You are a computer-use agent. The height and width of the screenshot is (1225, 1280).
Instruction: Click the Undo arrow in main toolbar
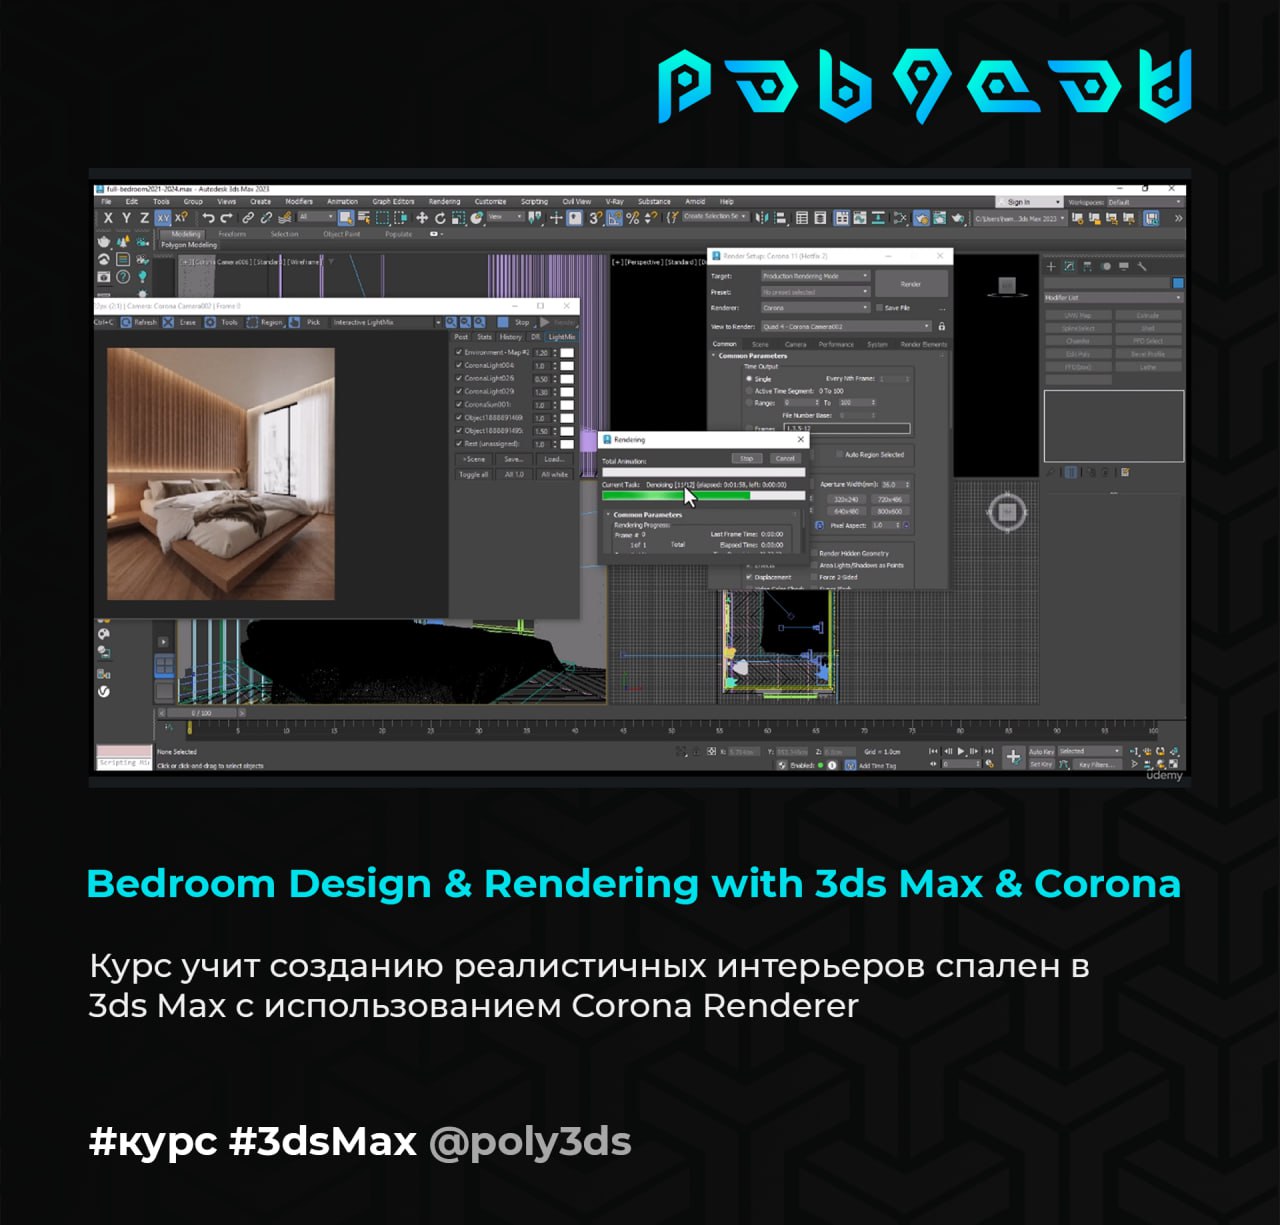208,218
